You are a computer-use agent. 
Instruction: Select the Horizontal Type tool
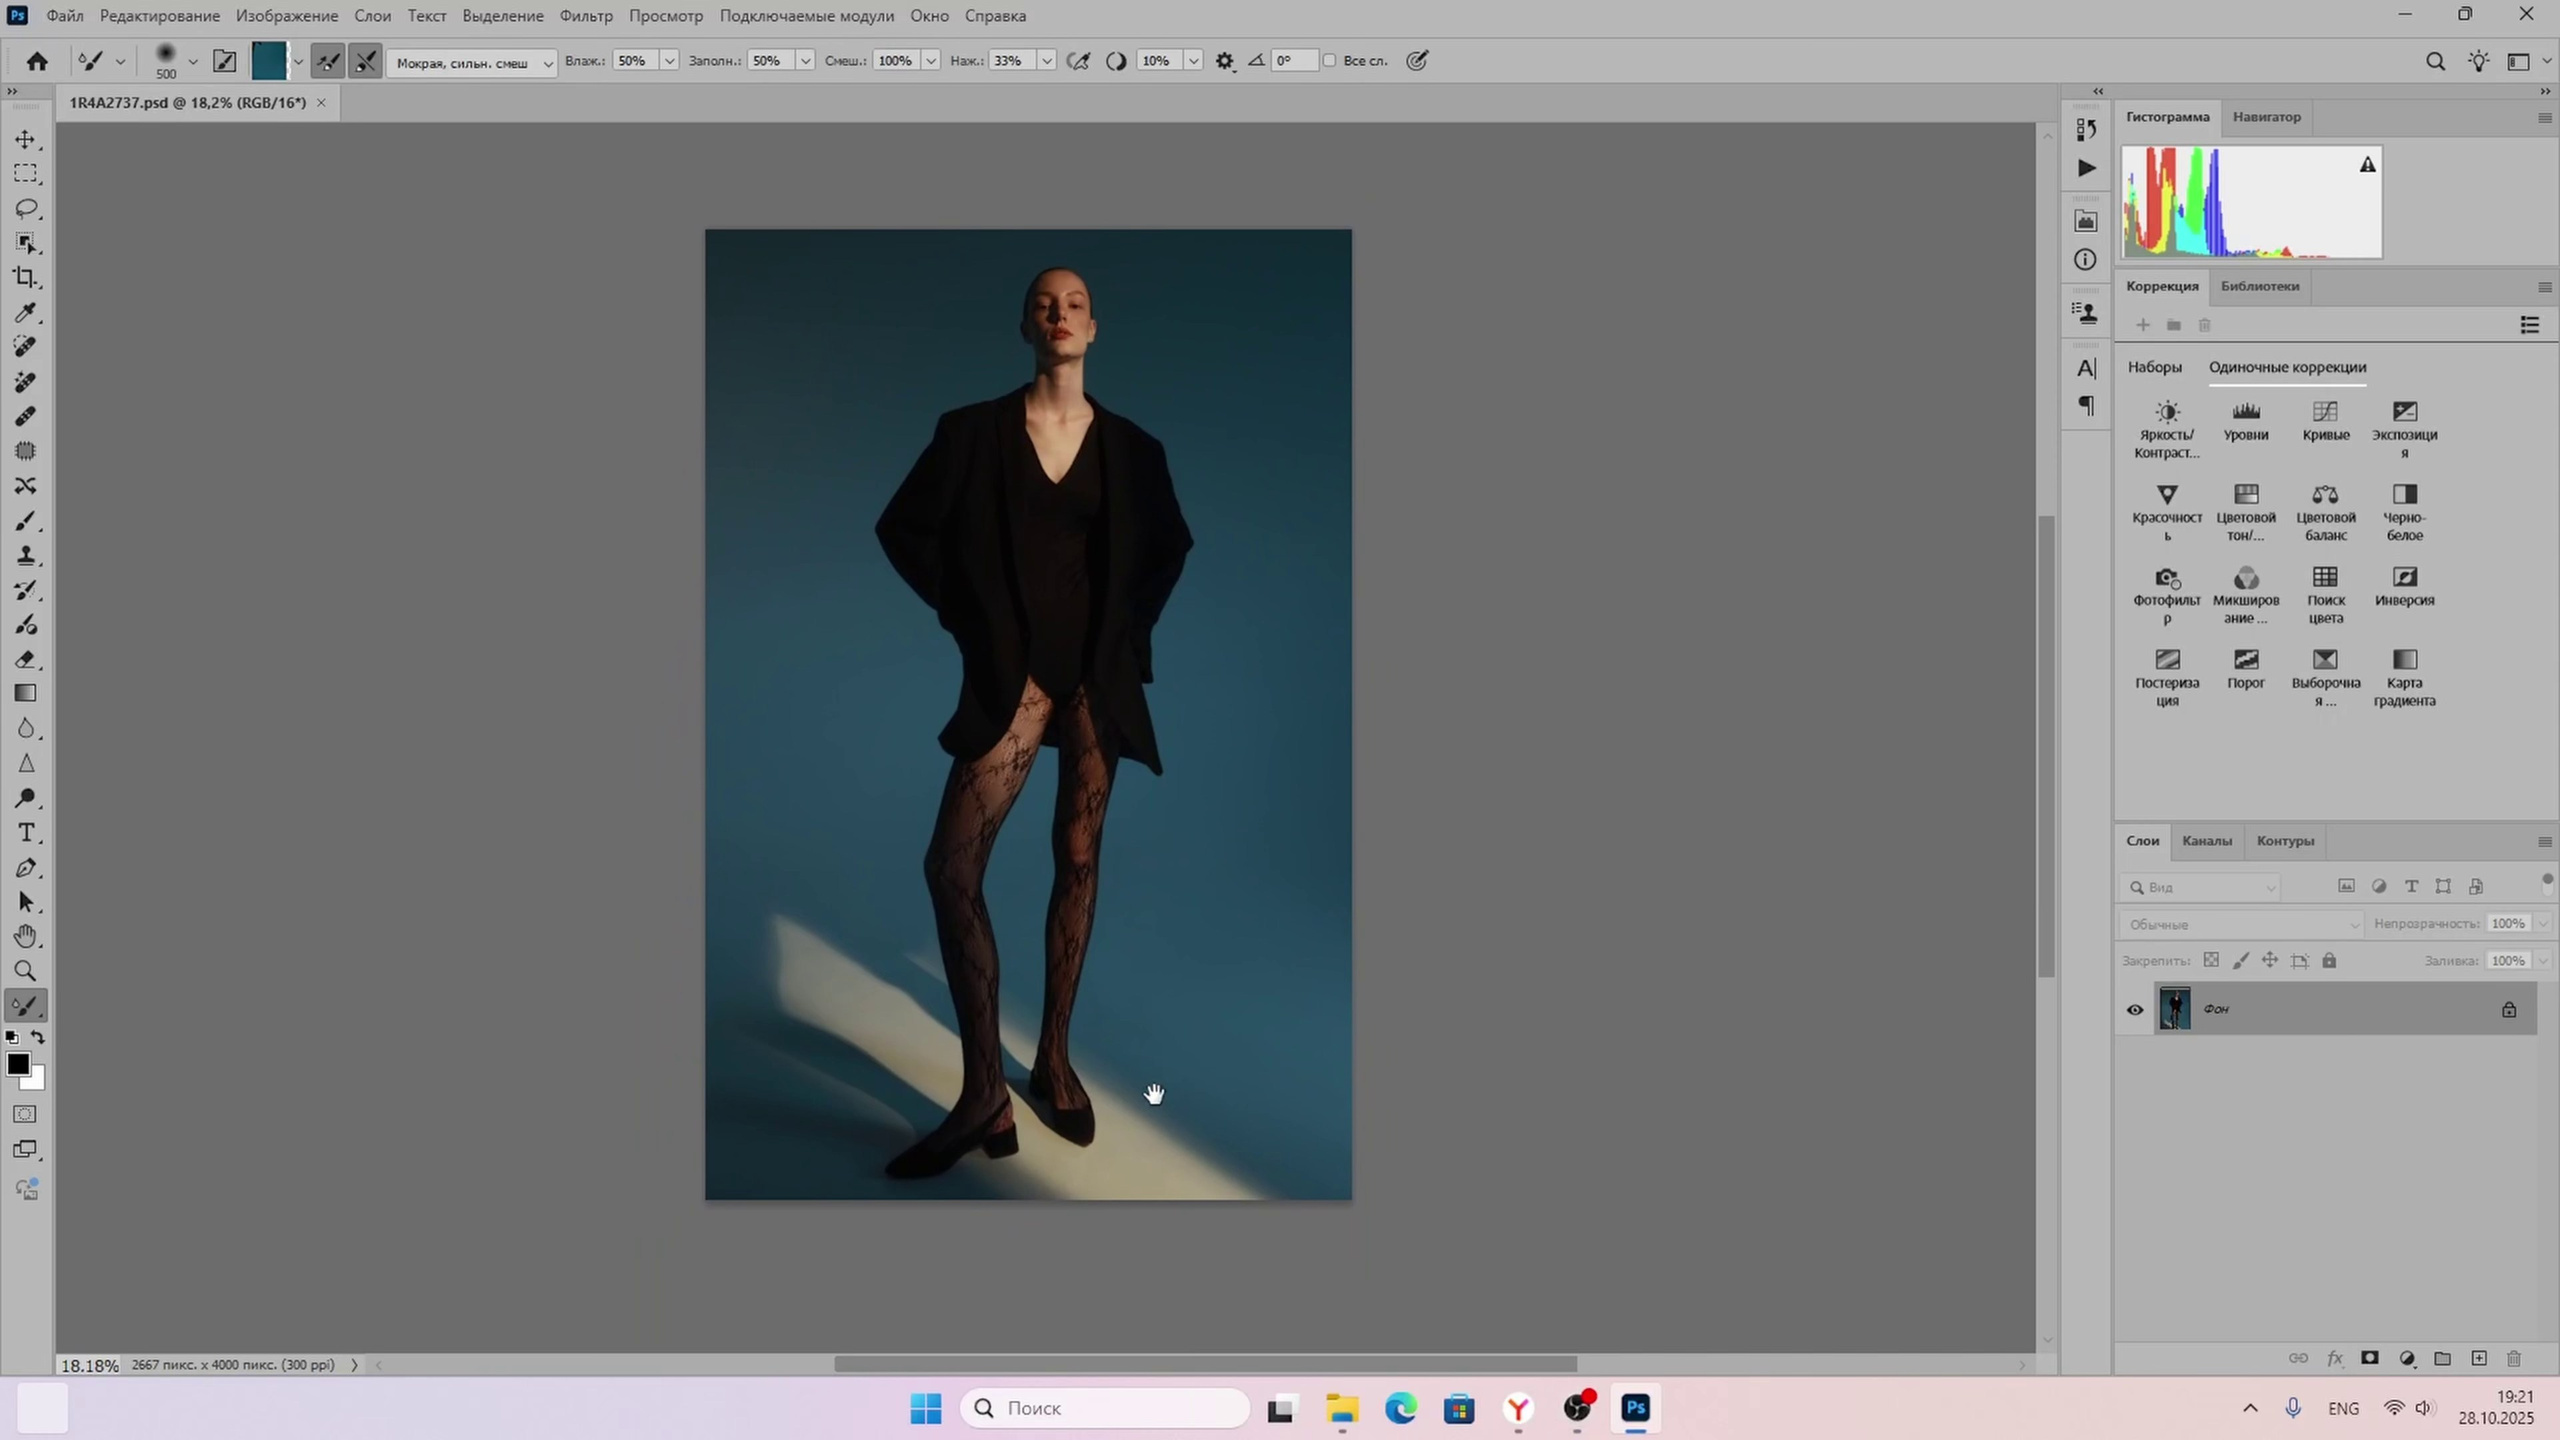click(26, 833)
